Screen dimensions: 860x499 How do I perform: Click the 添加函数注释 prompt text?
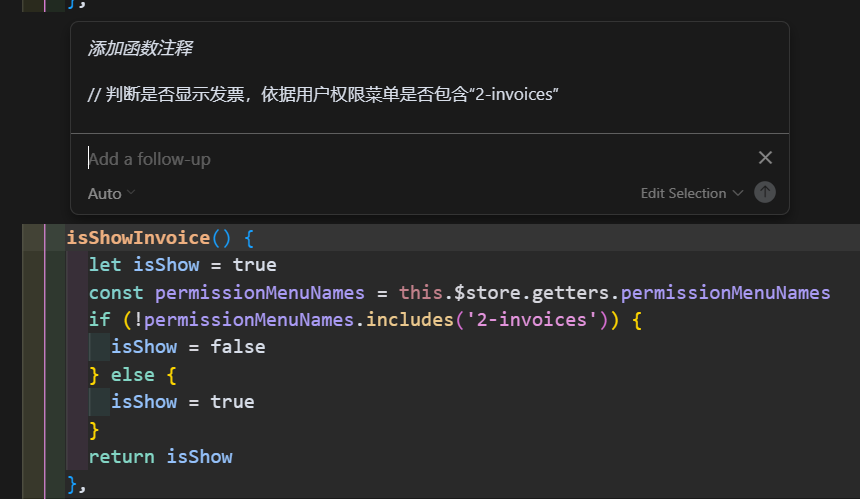pos(140,48)
